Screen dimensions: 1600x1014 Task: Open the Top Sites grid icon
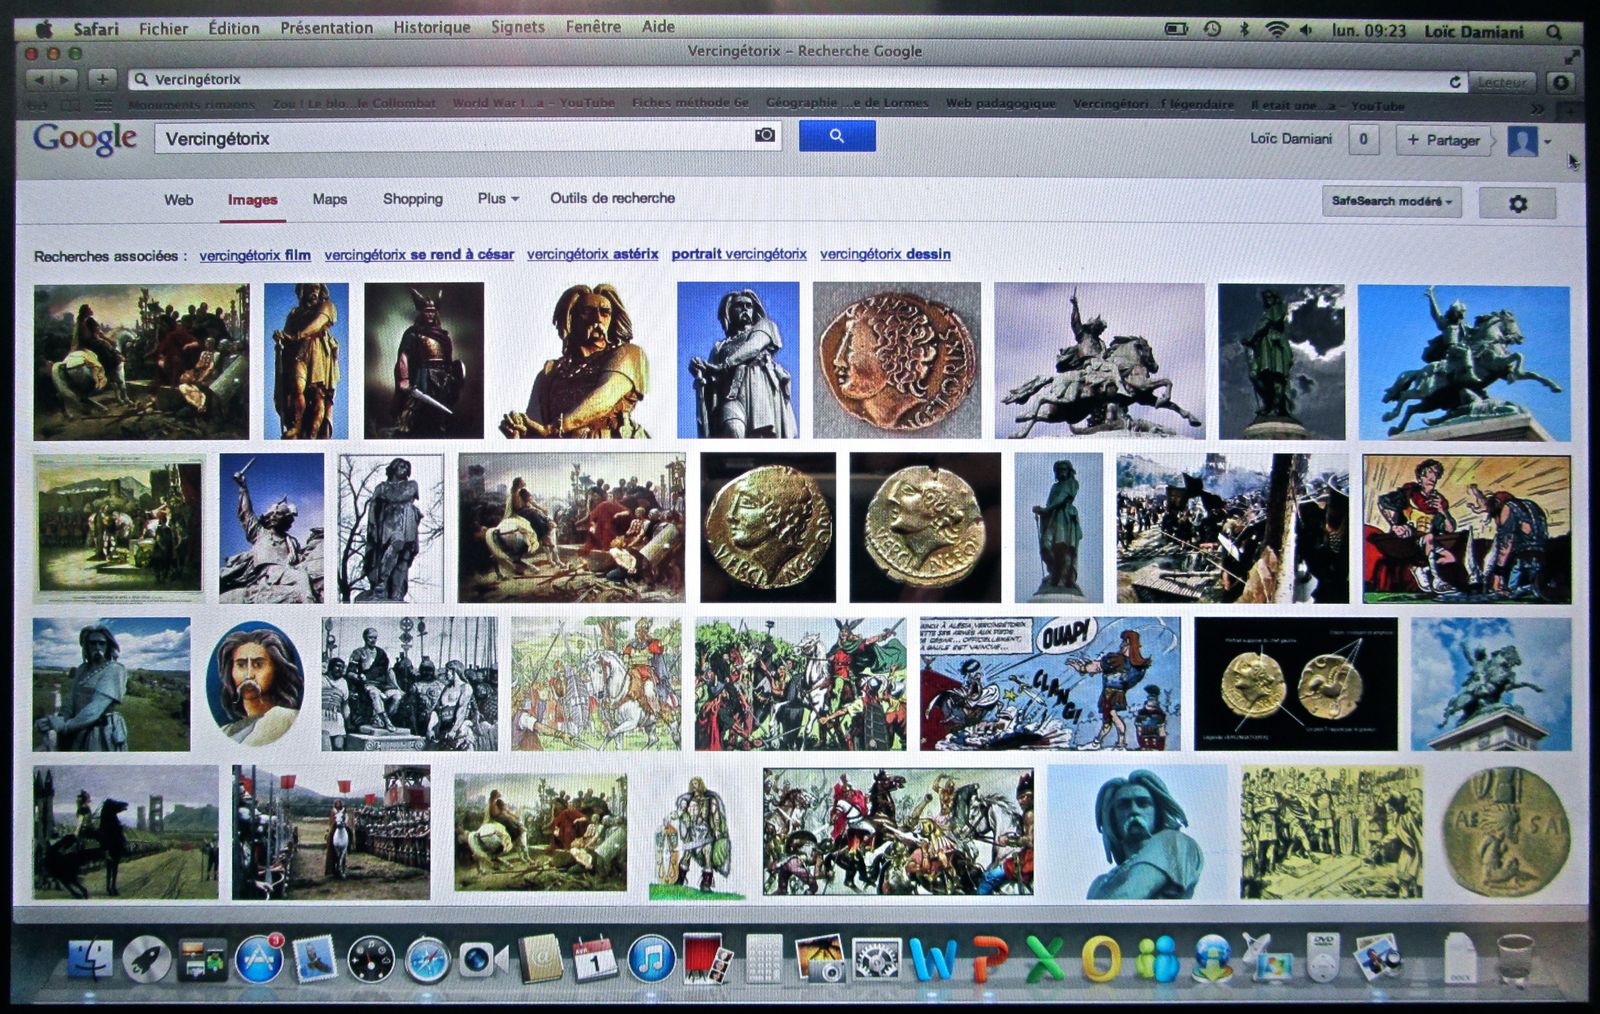[103, 105]
